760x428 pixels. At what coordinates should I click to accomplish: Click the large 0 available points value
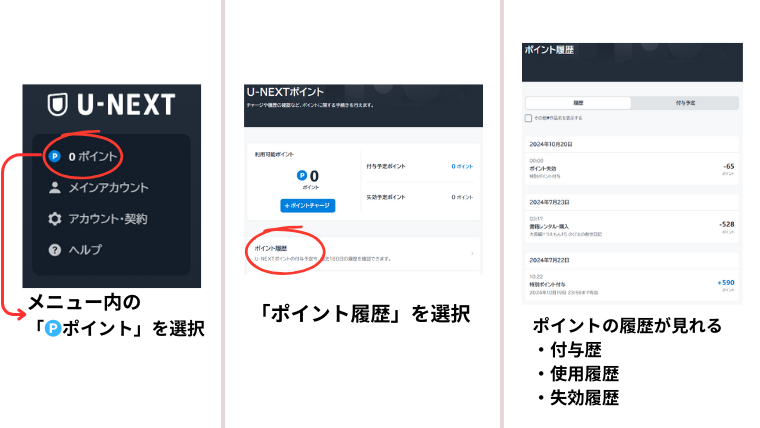(314, 176)
